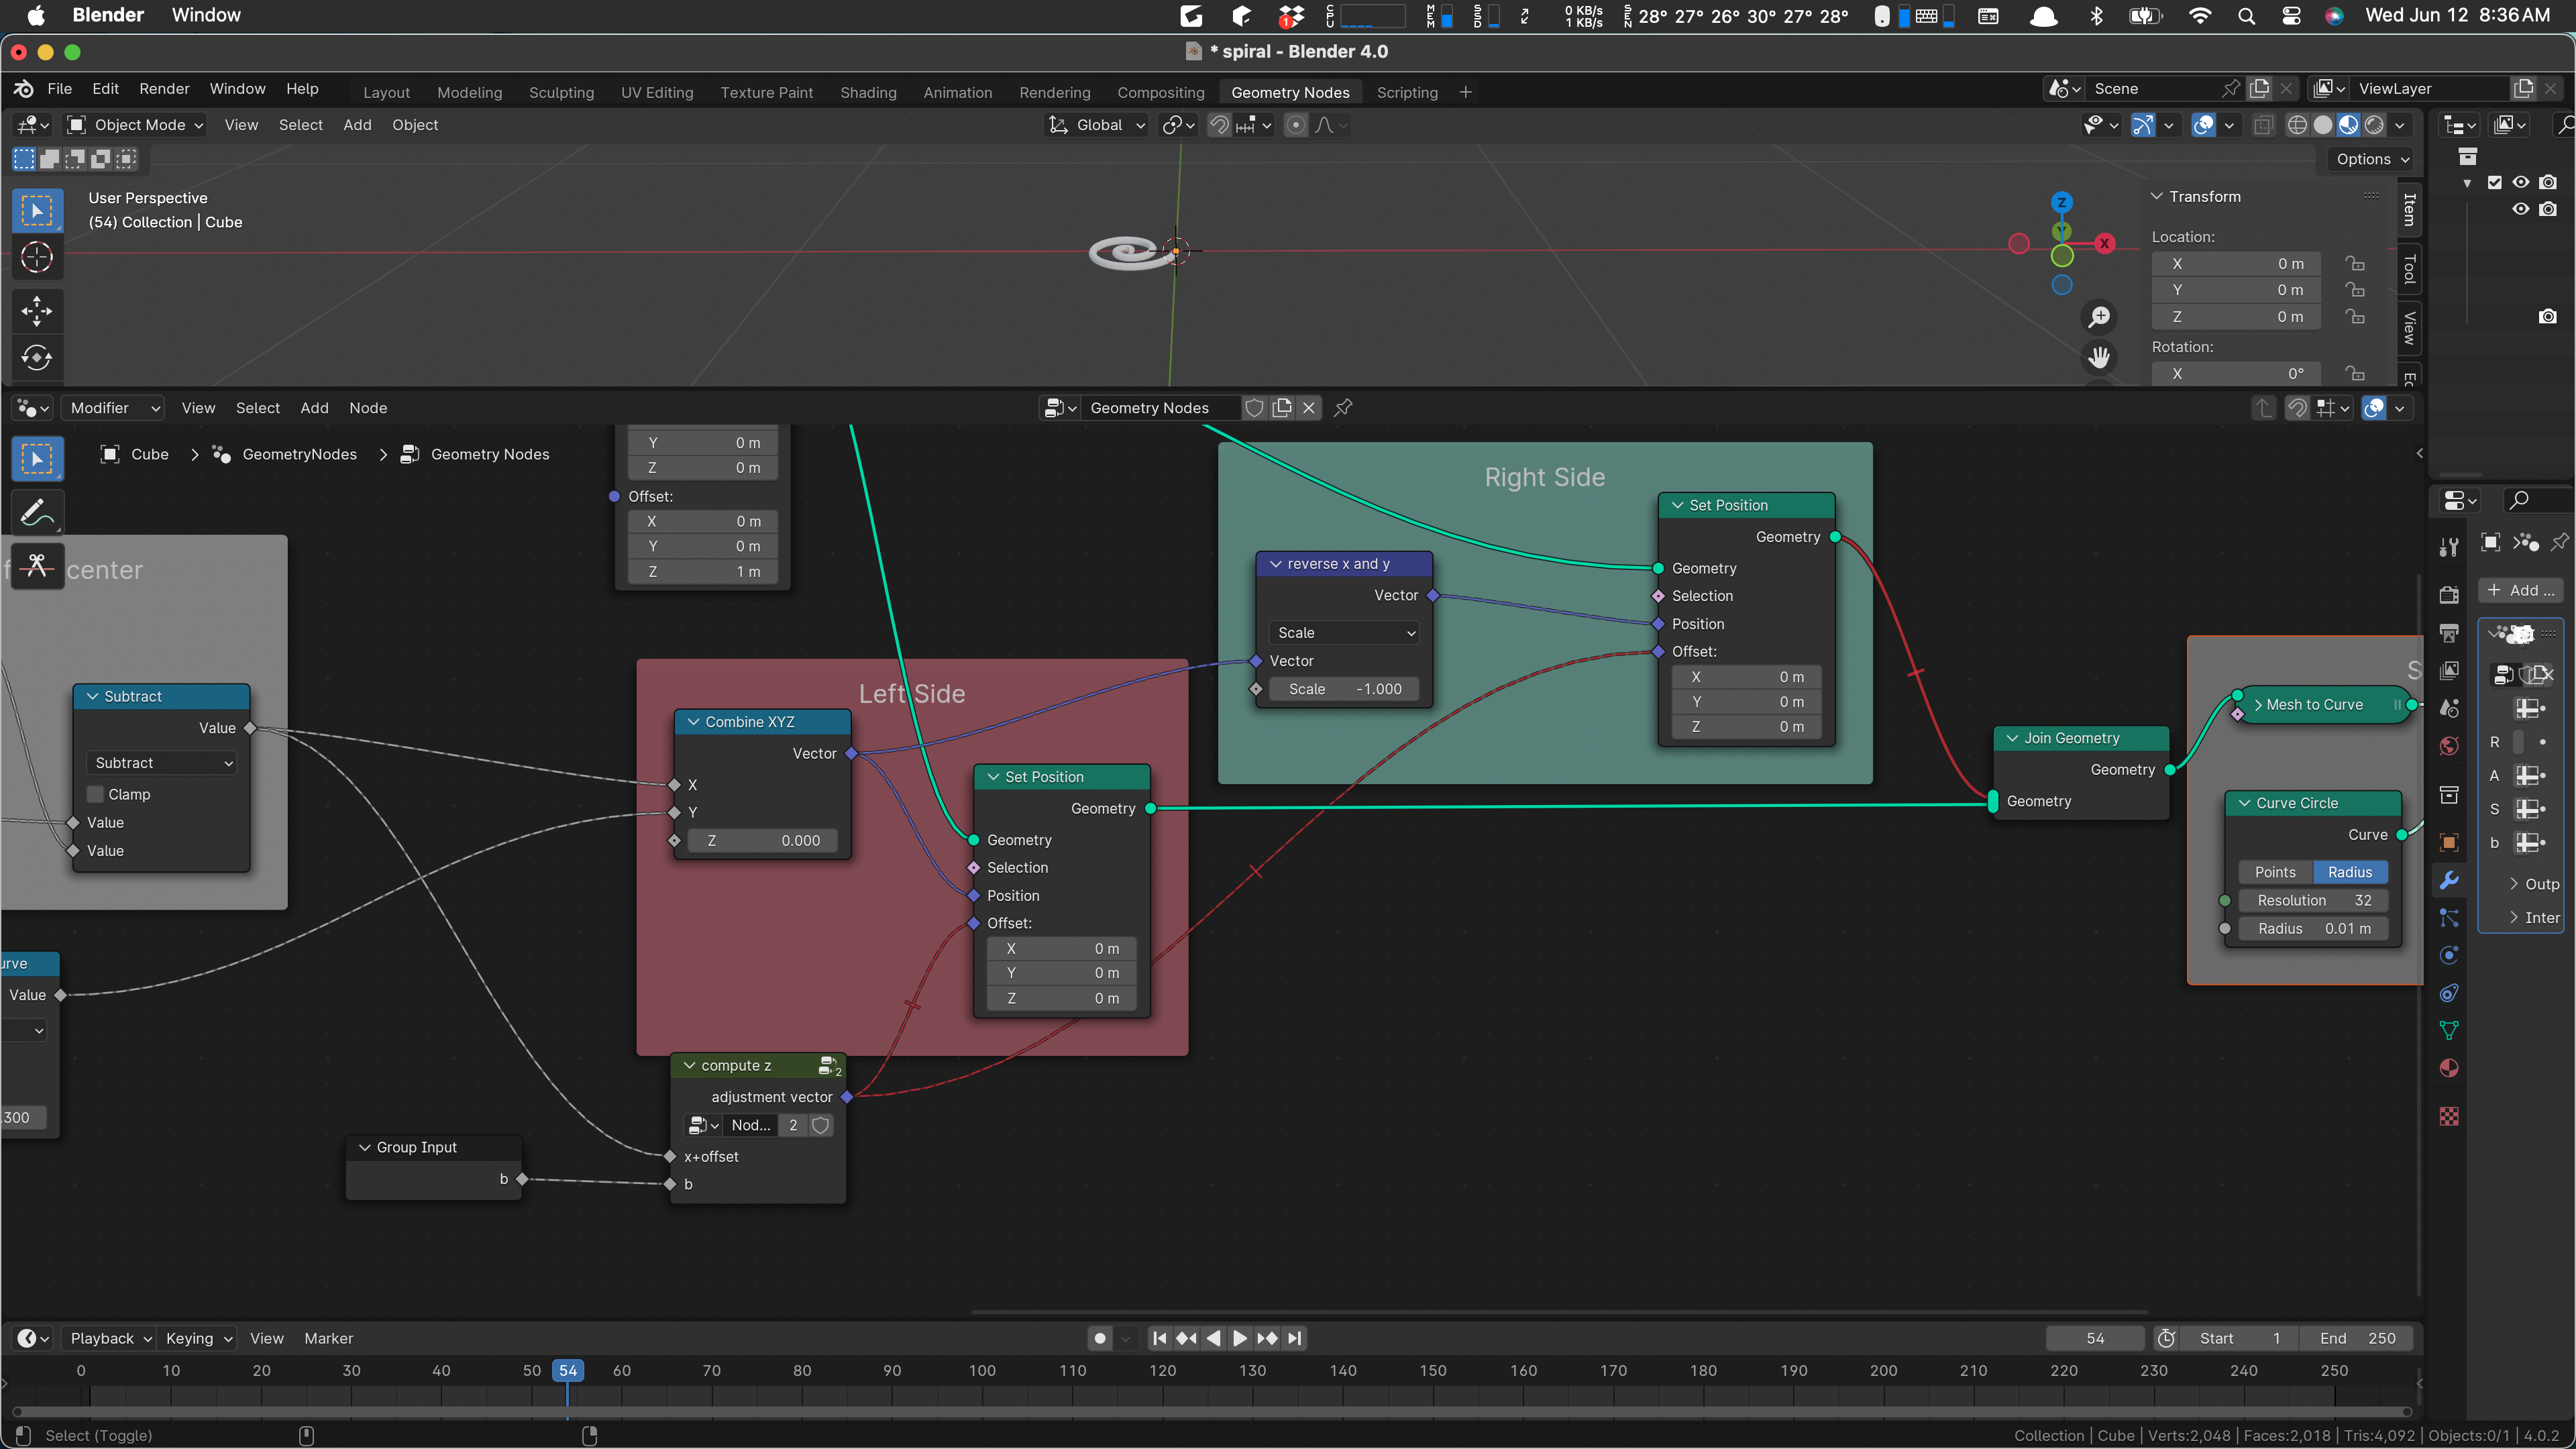
Task: Click the viewport zoom magnifier icon
Action: tap(2099, 317)
